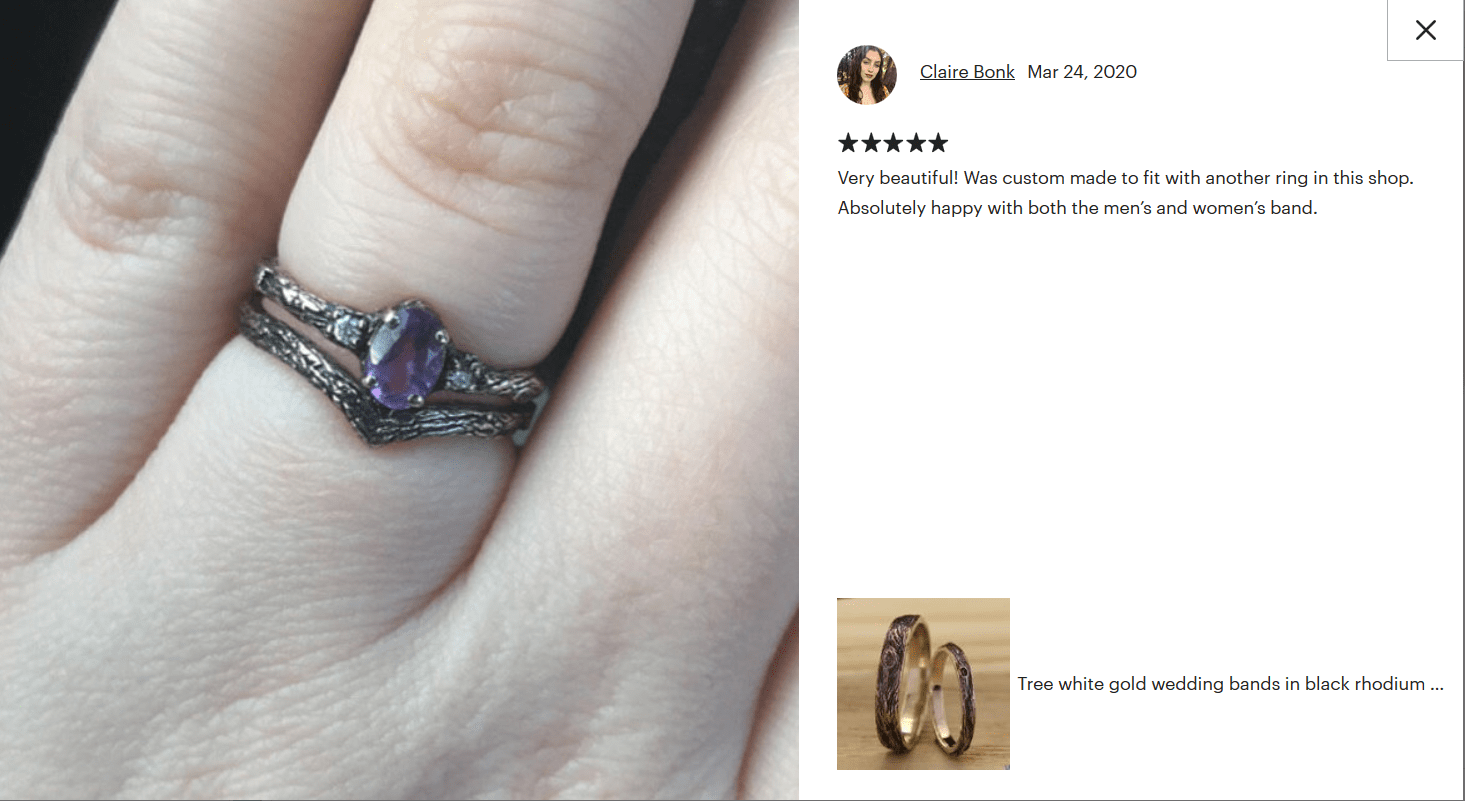Click the second star of the rating
1465x801 pixels.
[x=870, y=143]
